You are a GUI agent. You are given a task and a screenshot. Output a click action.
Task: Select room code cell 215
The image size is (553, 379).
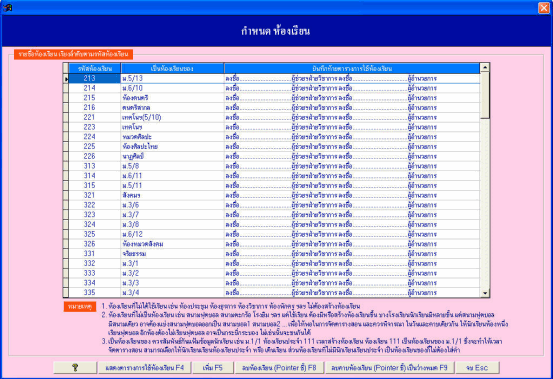click(x=95, y=98)
